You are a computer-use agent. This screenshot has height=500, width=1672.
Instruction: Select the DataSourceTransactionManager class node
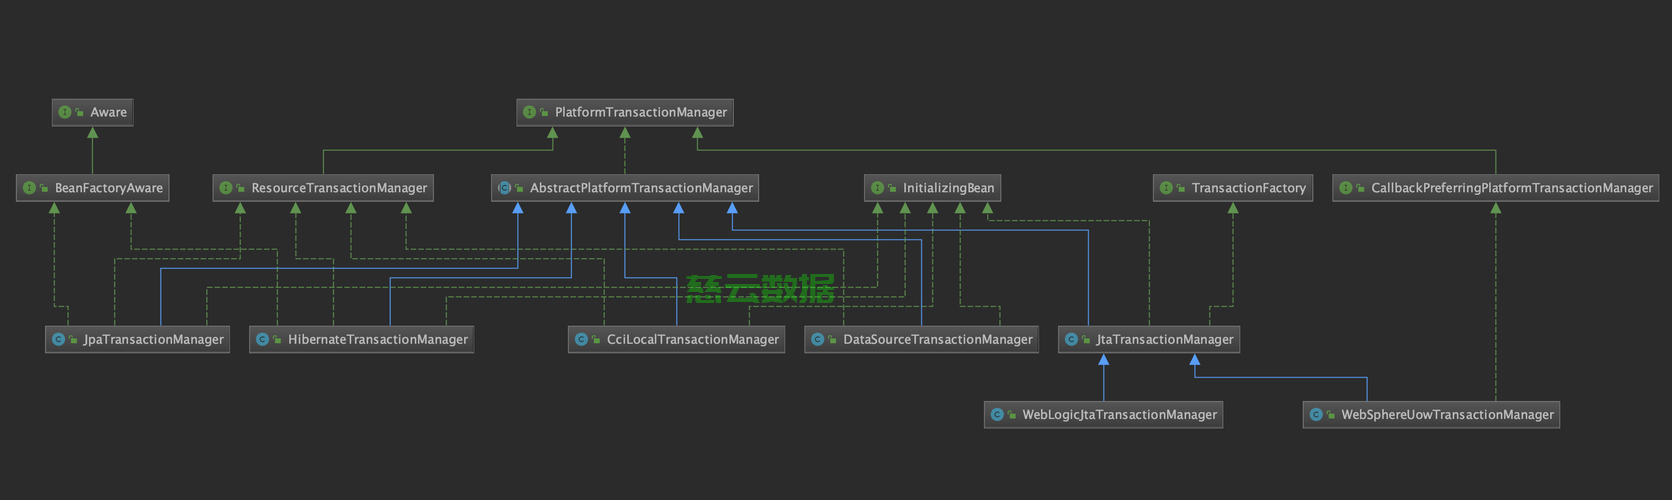click(921, 340)
